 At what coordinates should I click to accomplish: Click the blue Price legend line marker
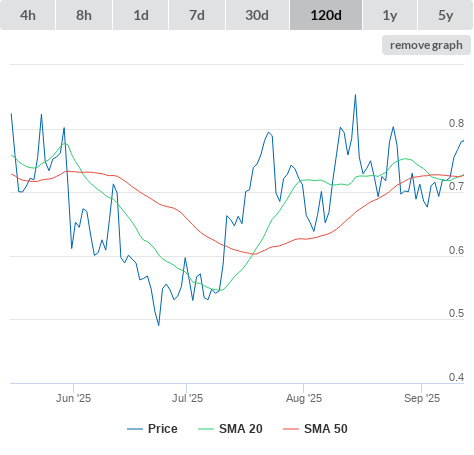[135, 429]
